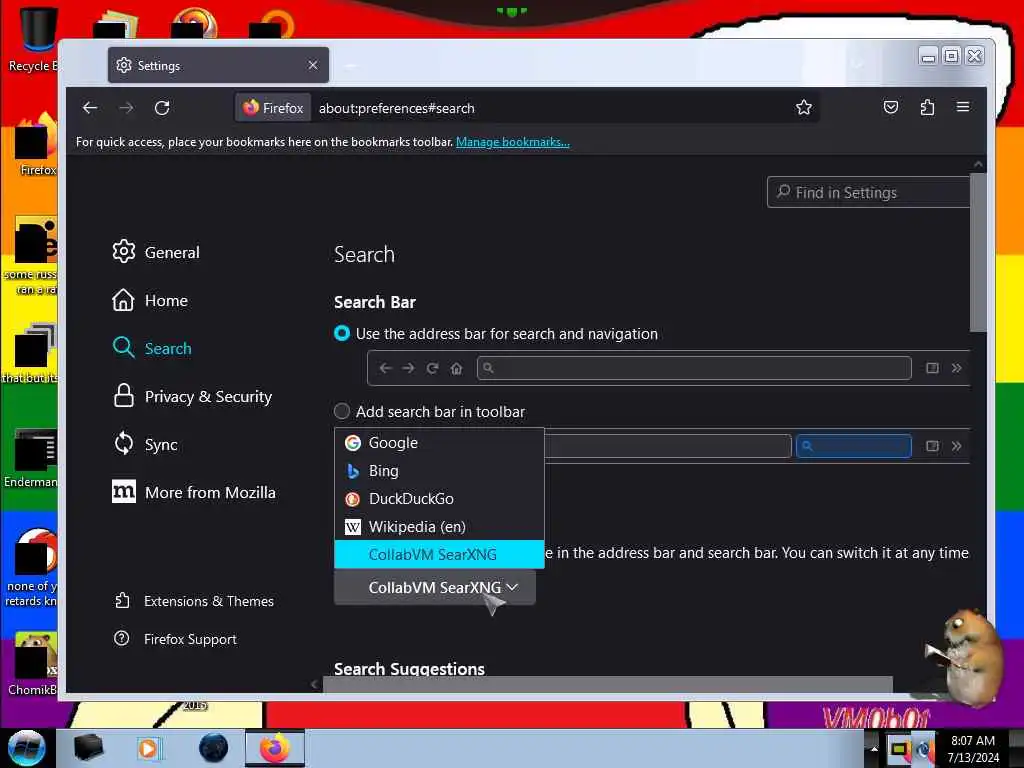
Task: Click Firefox icon in the taskbar
Action: [x=275, y=748]
